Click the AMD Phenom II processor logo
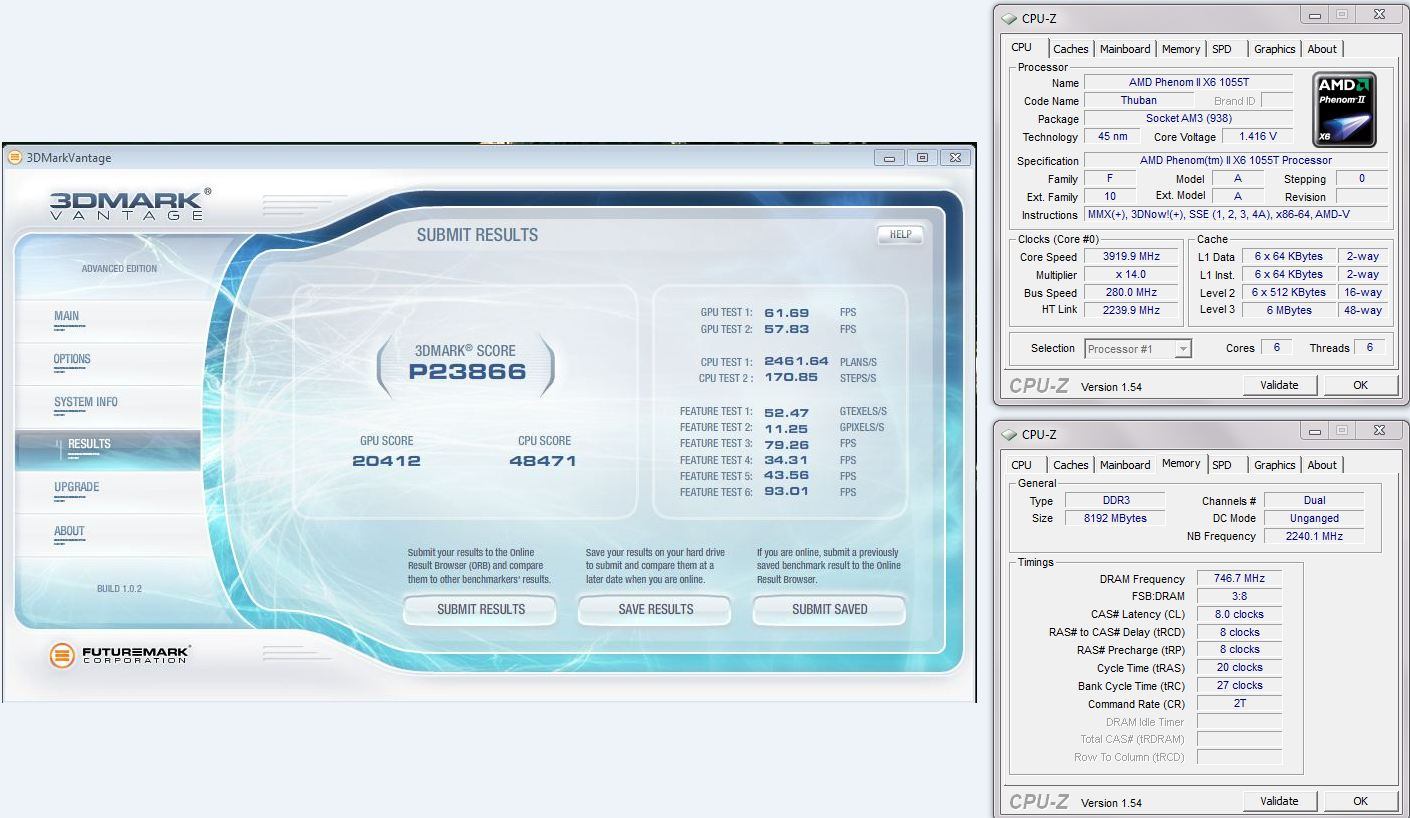 coord(1344,109)
